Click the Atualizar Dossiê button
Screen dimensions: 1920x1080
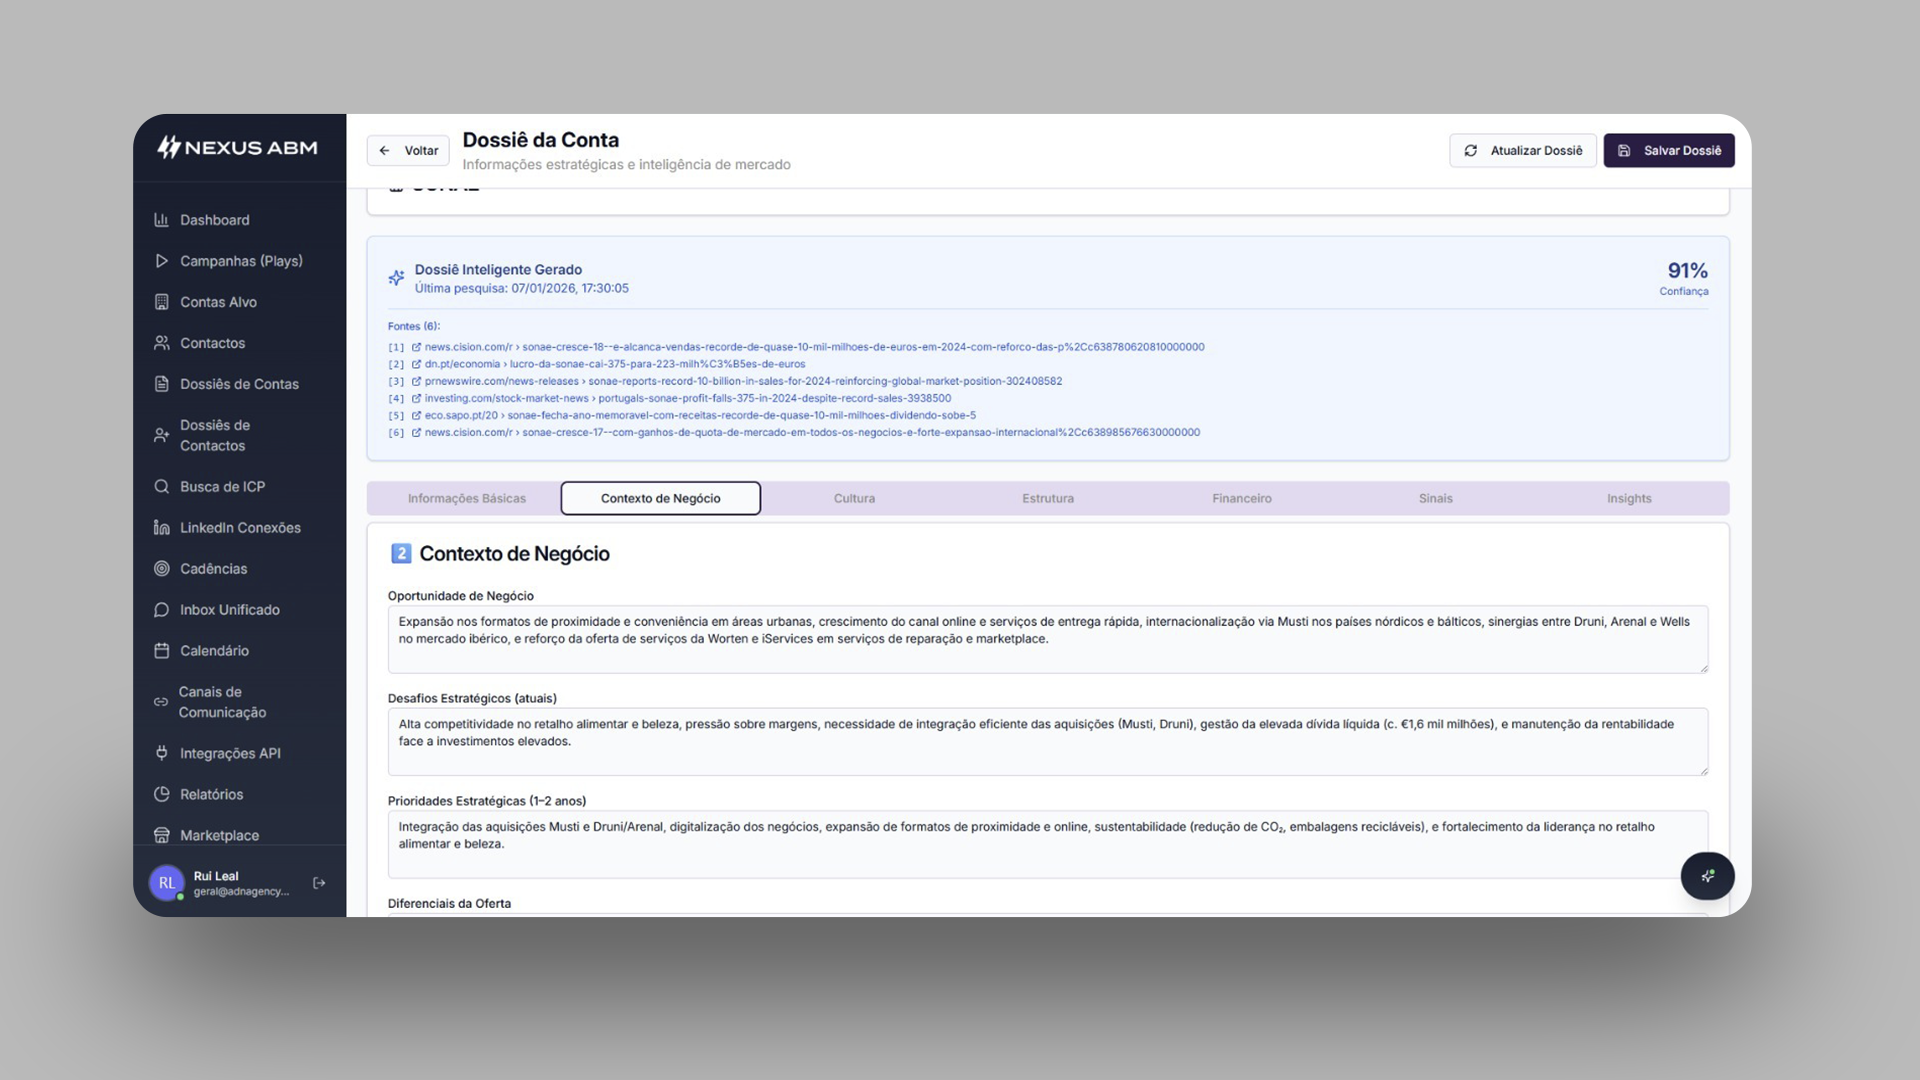[x=1522, y=150]
